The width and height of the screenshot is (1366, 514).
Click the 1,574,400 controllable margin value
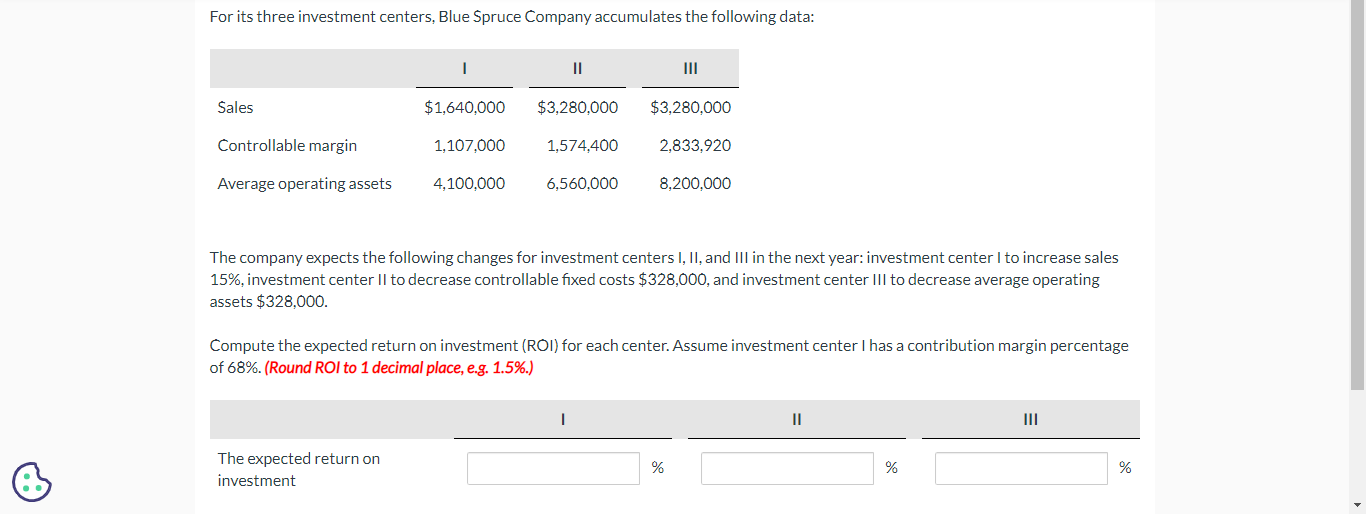[582, 145]
